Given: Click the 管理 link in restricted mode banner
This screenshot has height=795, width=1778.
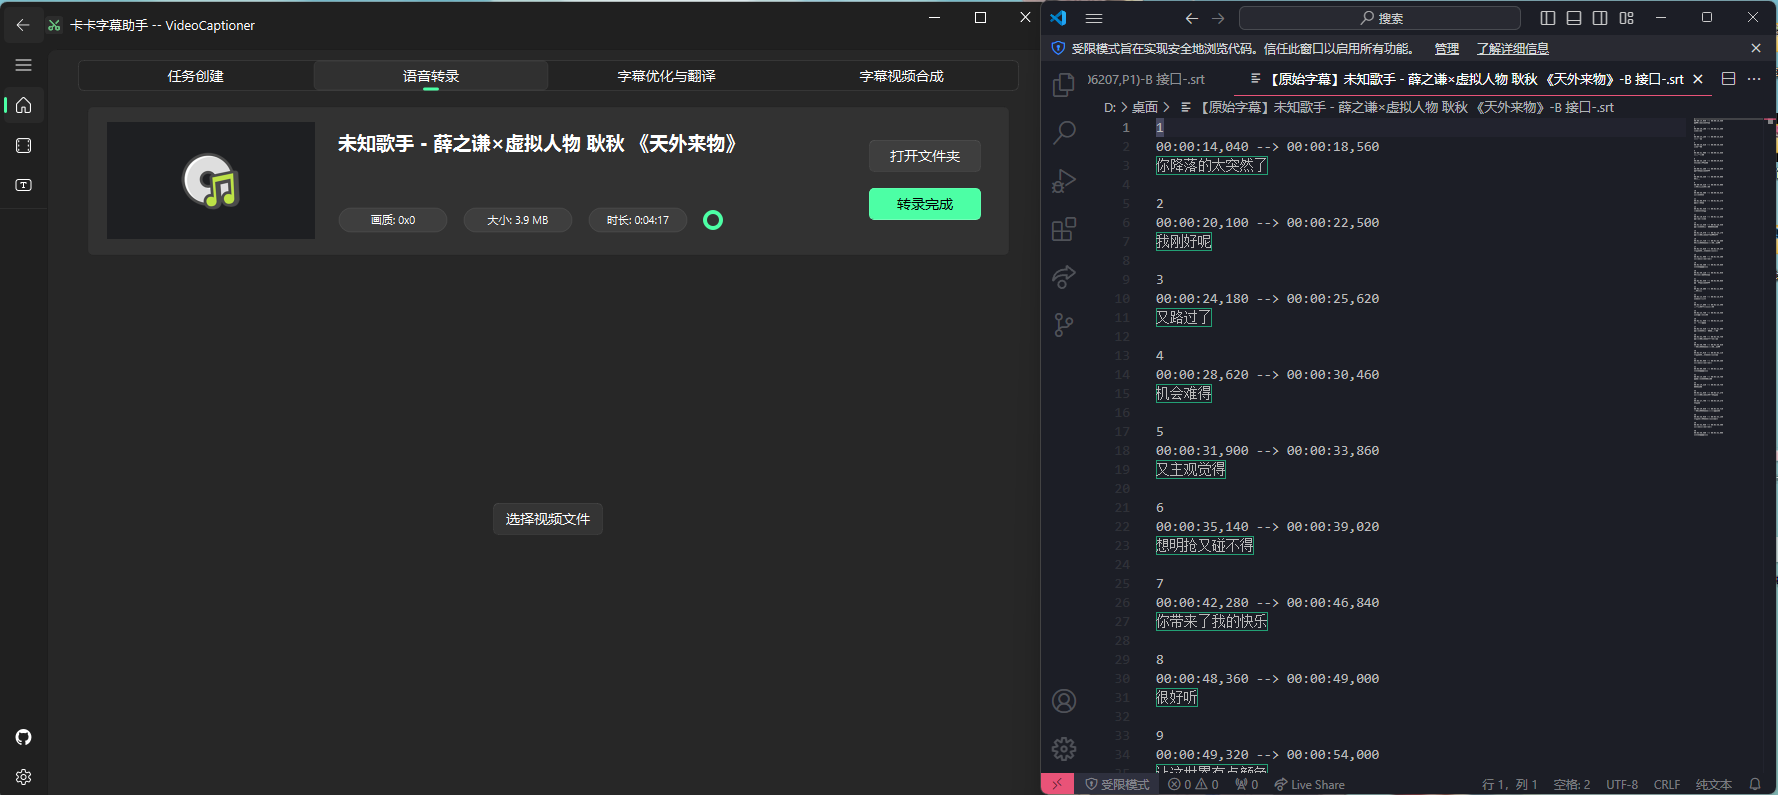Looking at the screenshot, I should click(x=1447, y=49).
